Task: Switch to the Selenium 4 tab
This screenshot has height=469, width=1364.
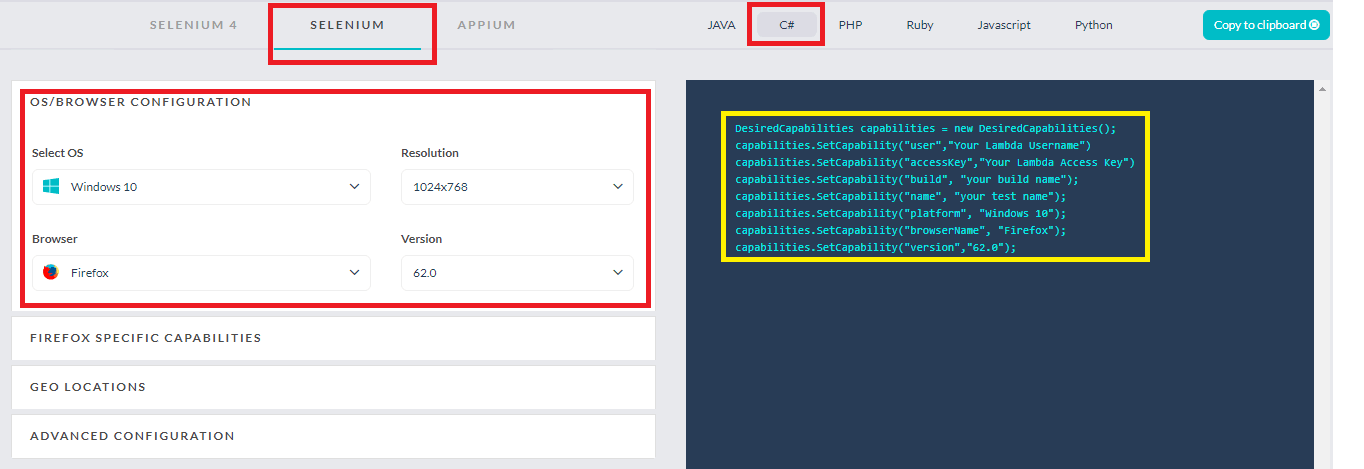Action: [193, 25]
